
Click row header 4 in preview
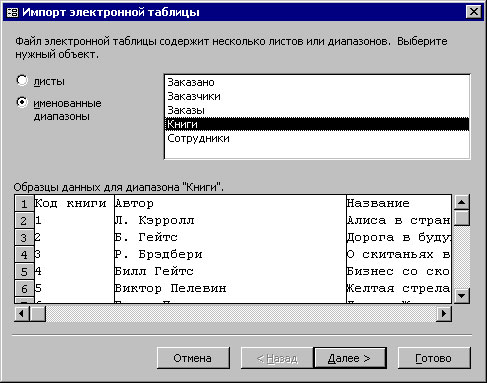click(24, 254)
